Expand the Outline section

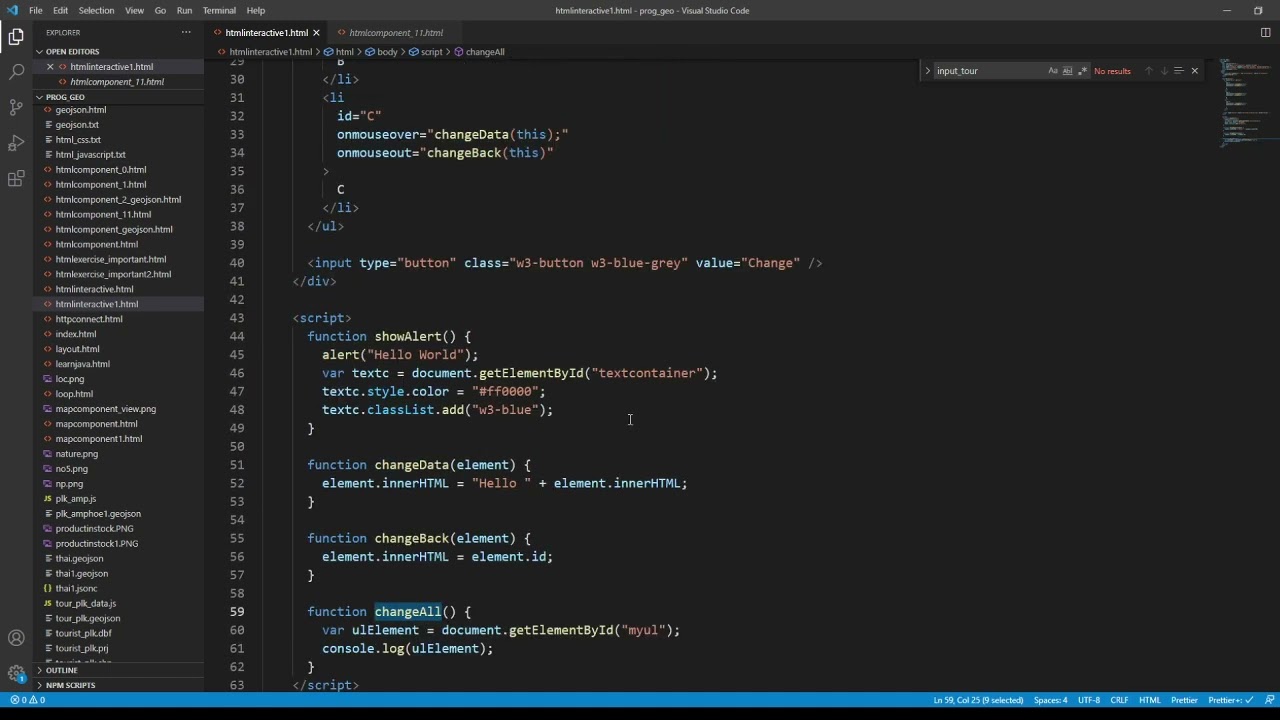[x=61, y=671]
